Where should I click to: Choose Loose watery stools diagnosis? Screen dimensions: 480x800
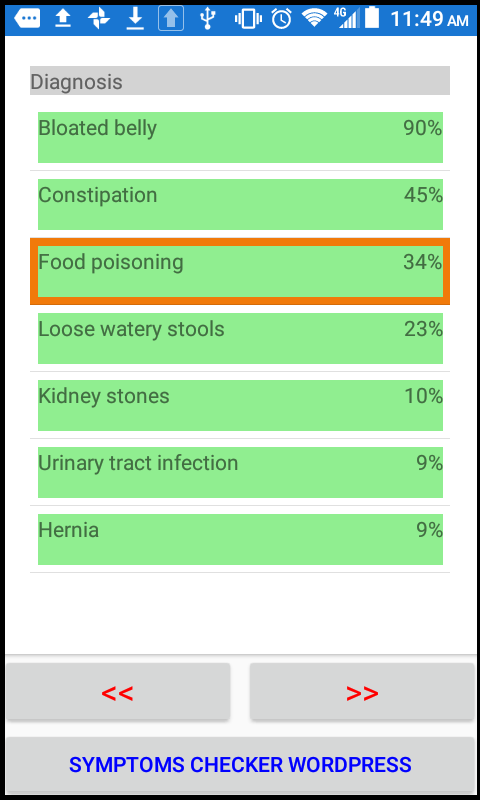[240, 338]
